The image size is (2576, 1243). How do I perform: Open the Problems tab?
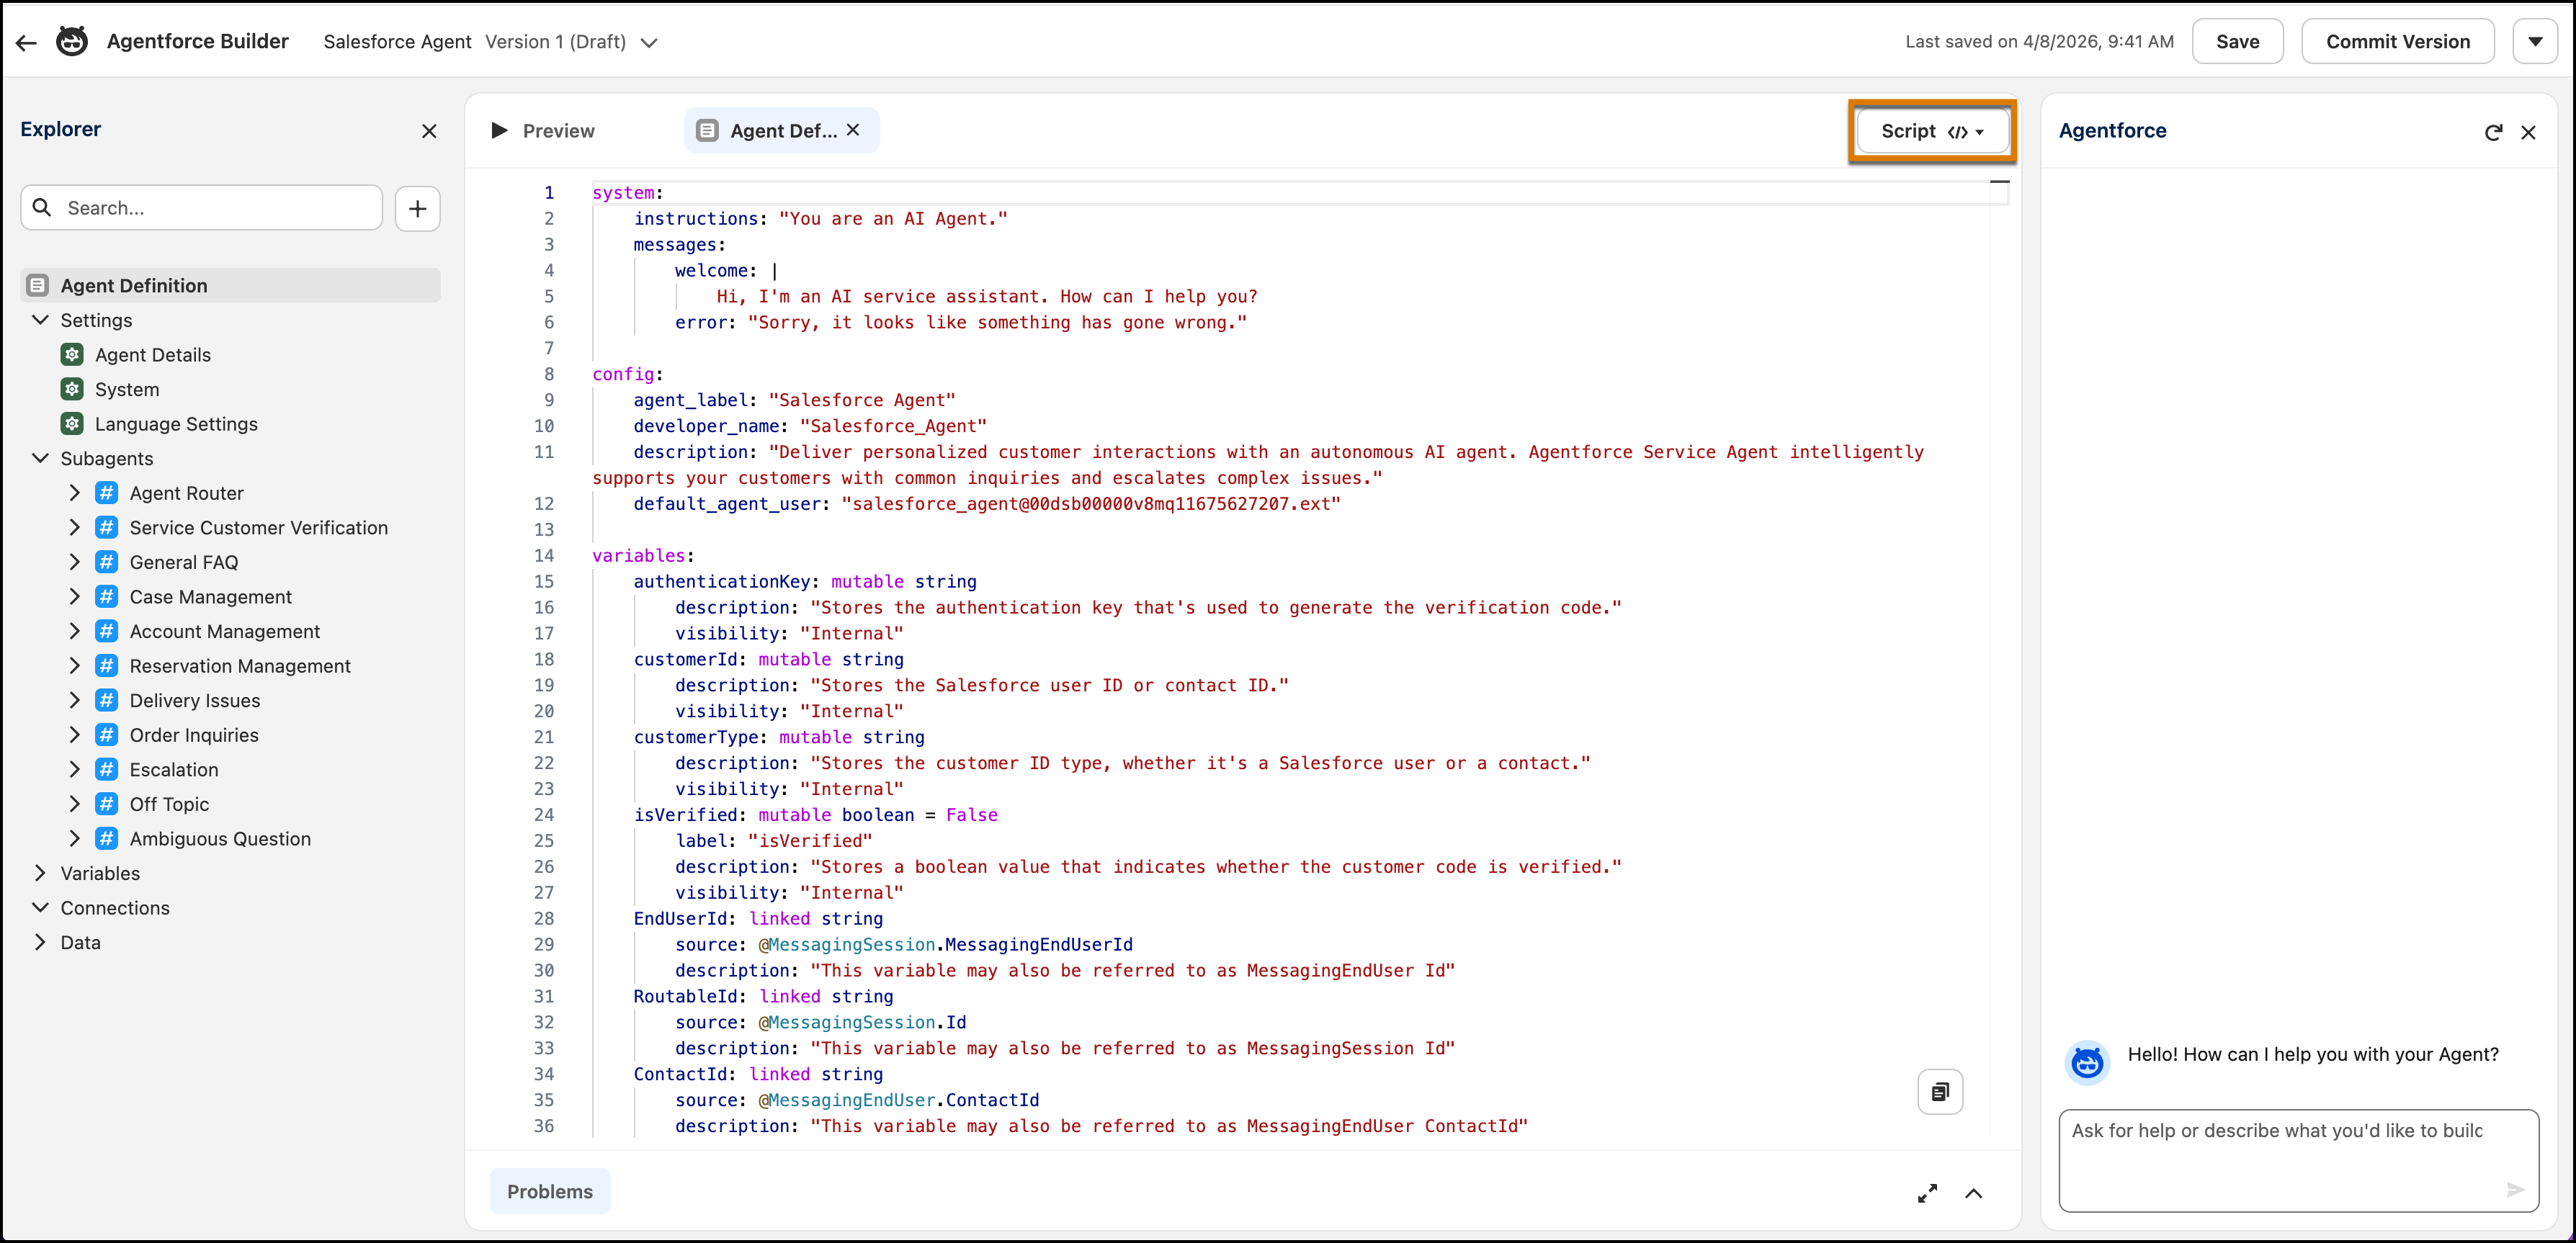coord(549,1191)
